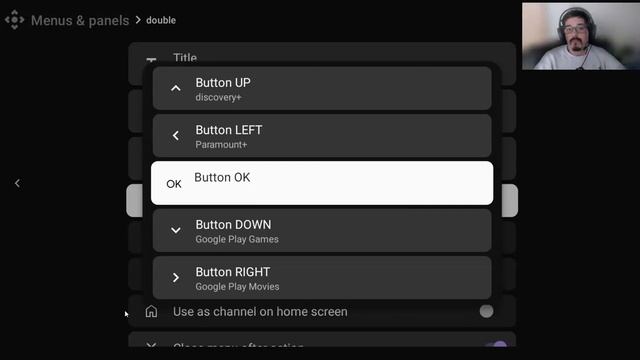Choose the highlighted Button OK entry
This screenshot has width=640, height=360.
tap(322, 183)
